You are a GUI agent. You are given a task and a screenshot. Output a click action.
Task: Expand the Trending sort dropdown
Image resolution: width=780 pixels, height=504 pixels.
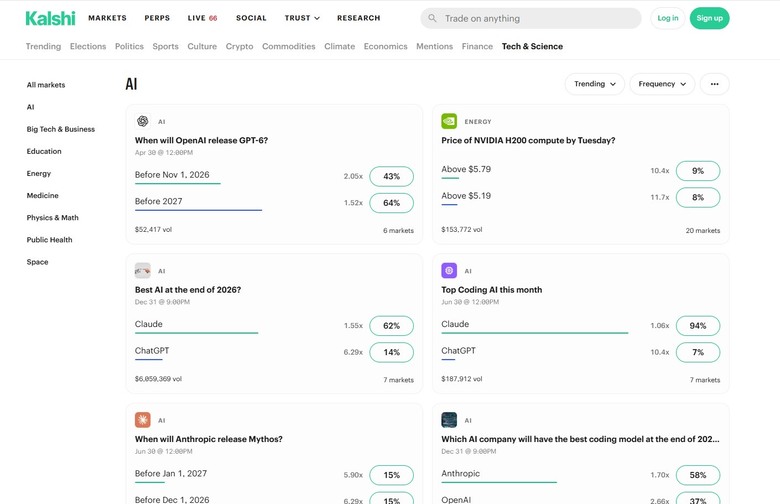pos(594,84)
